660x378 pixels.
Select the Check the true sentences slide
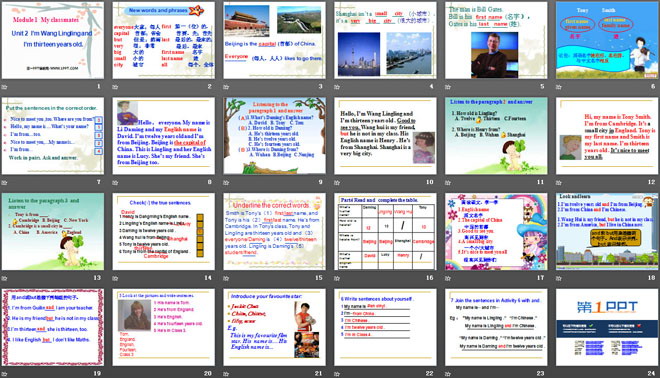[164, 232]
